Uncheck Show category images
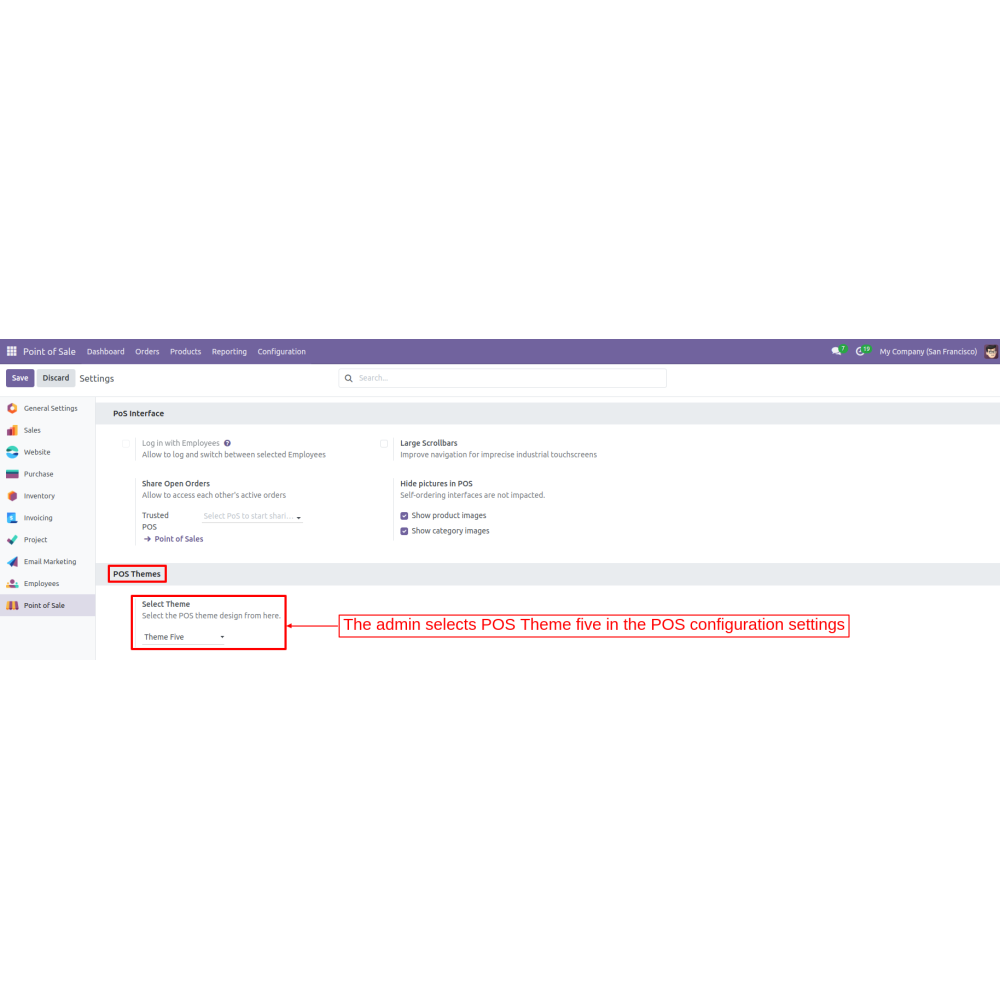The width and height of the screenshot is (1000, 1000). click(x=404, y=531)
